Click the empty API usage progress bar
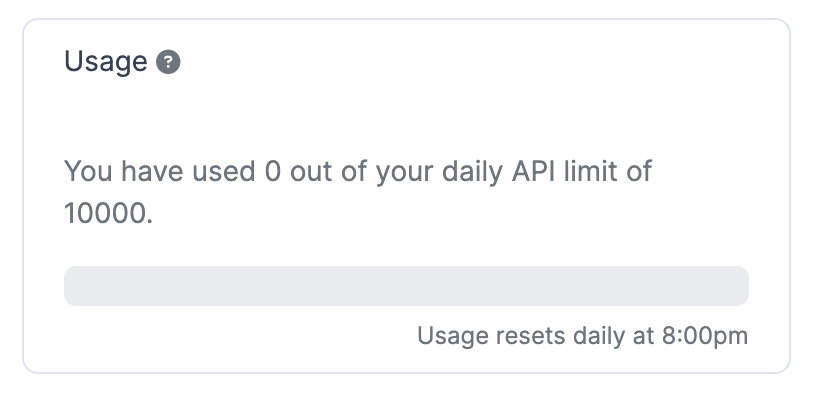This screenshot has width=836, height=394. pyautogui.click(x=406, y=286)
